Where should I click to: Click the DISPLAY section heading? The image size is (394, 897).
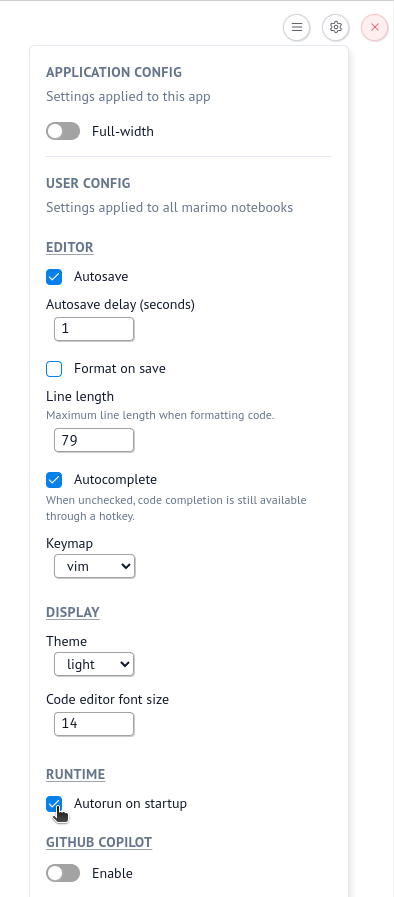coord(73,612)
